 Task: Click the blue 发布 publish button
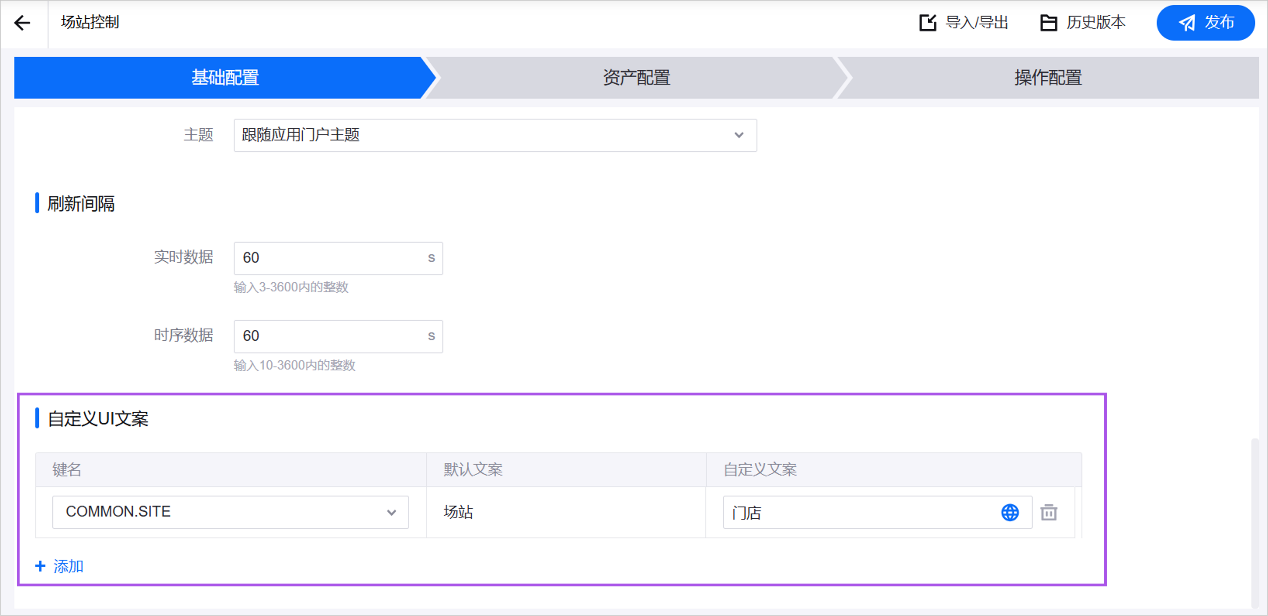pyautogui.click(x=1205, y=23)
